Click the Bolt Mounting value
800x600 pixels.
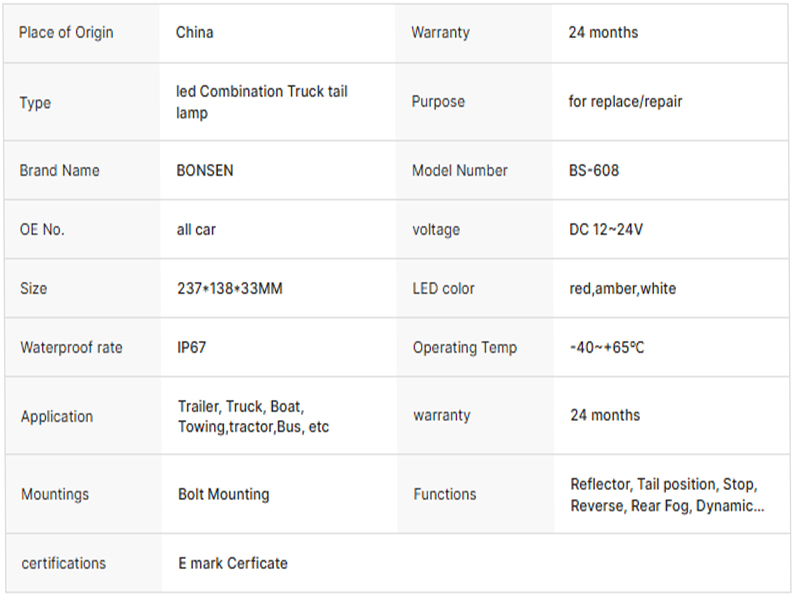coord(223,494)
